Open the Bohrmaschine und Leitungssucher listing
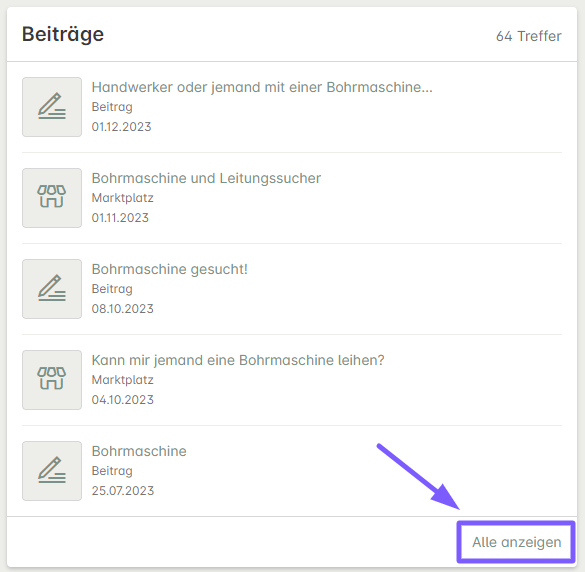The height and width of the screenshot is (572, 585). tap(206, 178)
